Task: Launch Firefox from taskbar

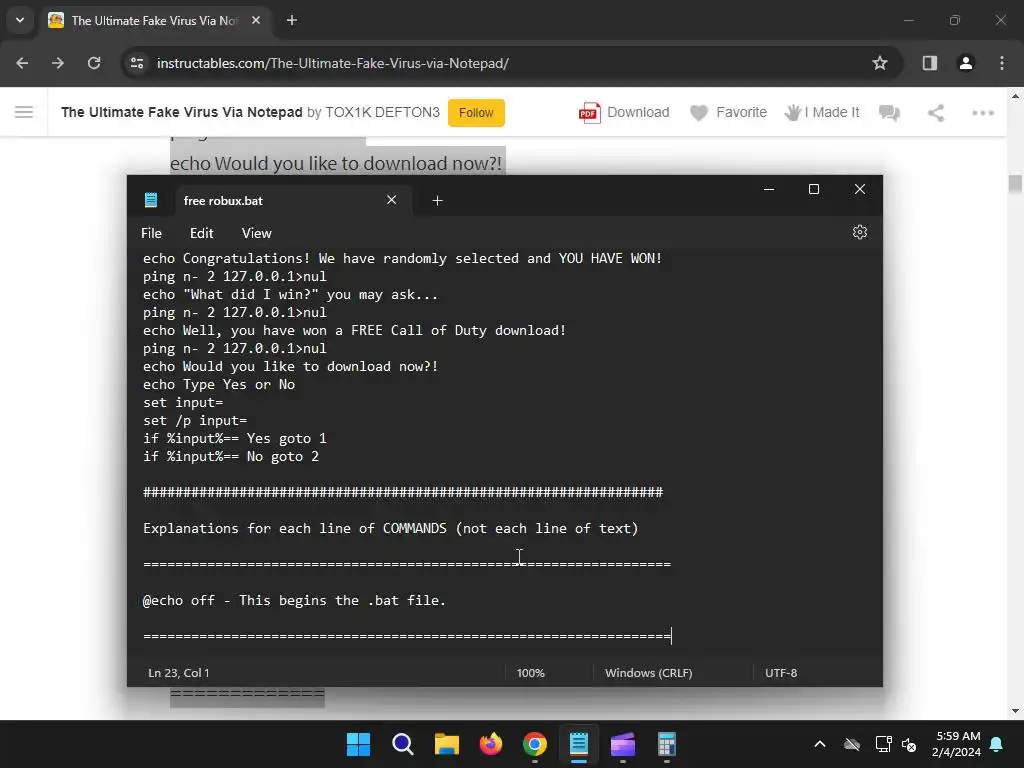Action: [x=490, y=744]
